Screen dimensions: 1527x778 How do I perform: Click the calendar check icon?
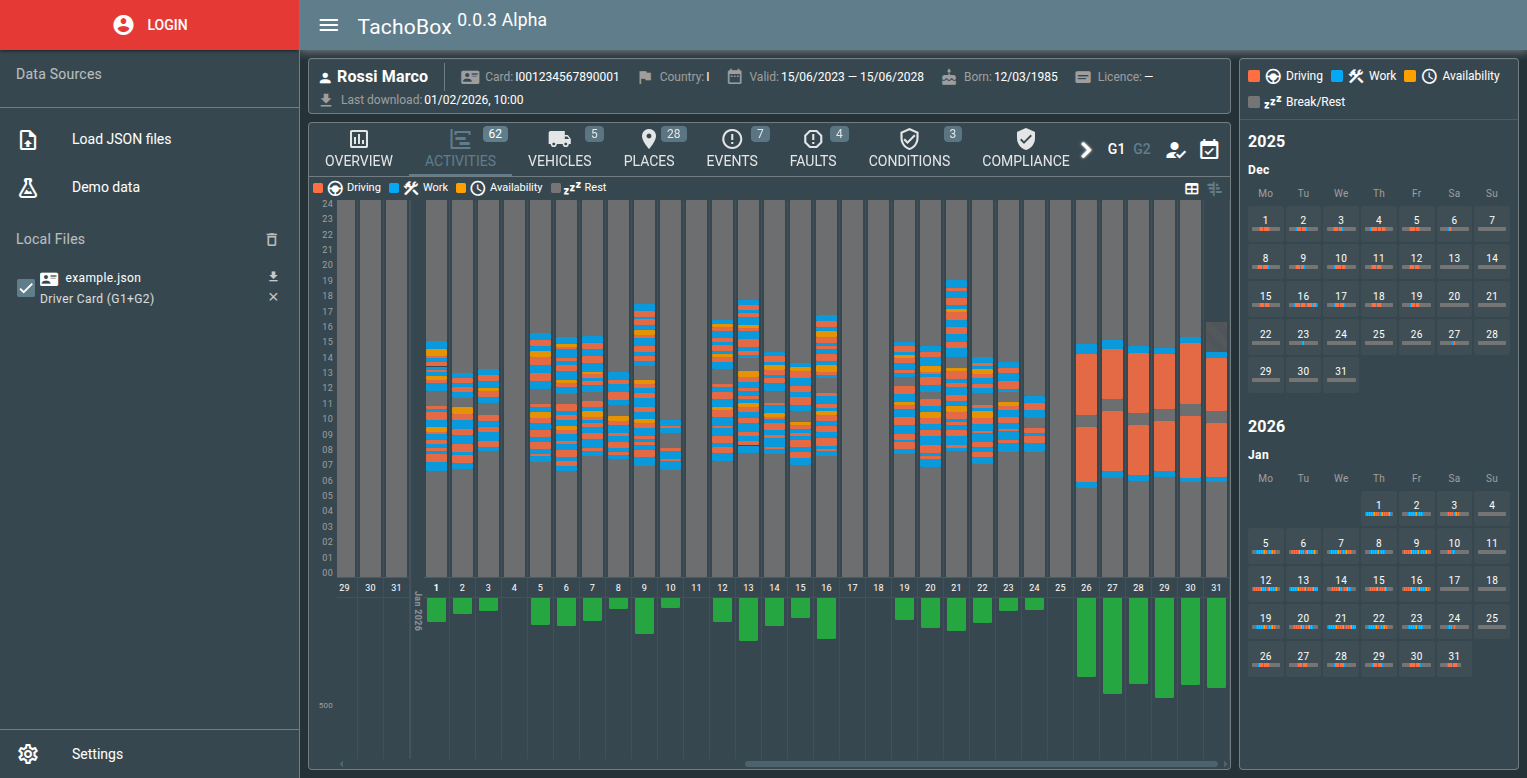(1209, 149)
